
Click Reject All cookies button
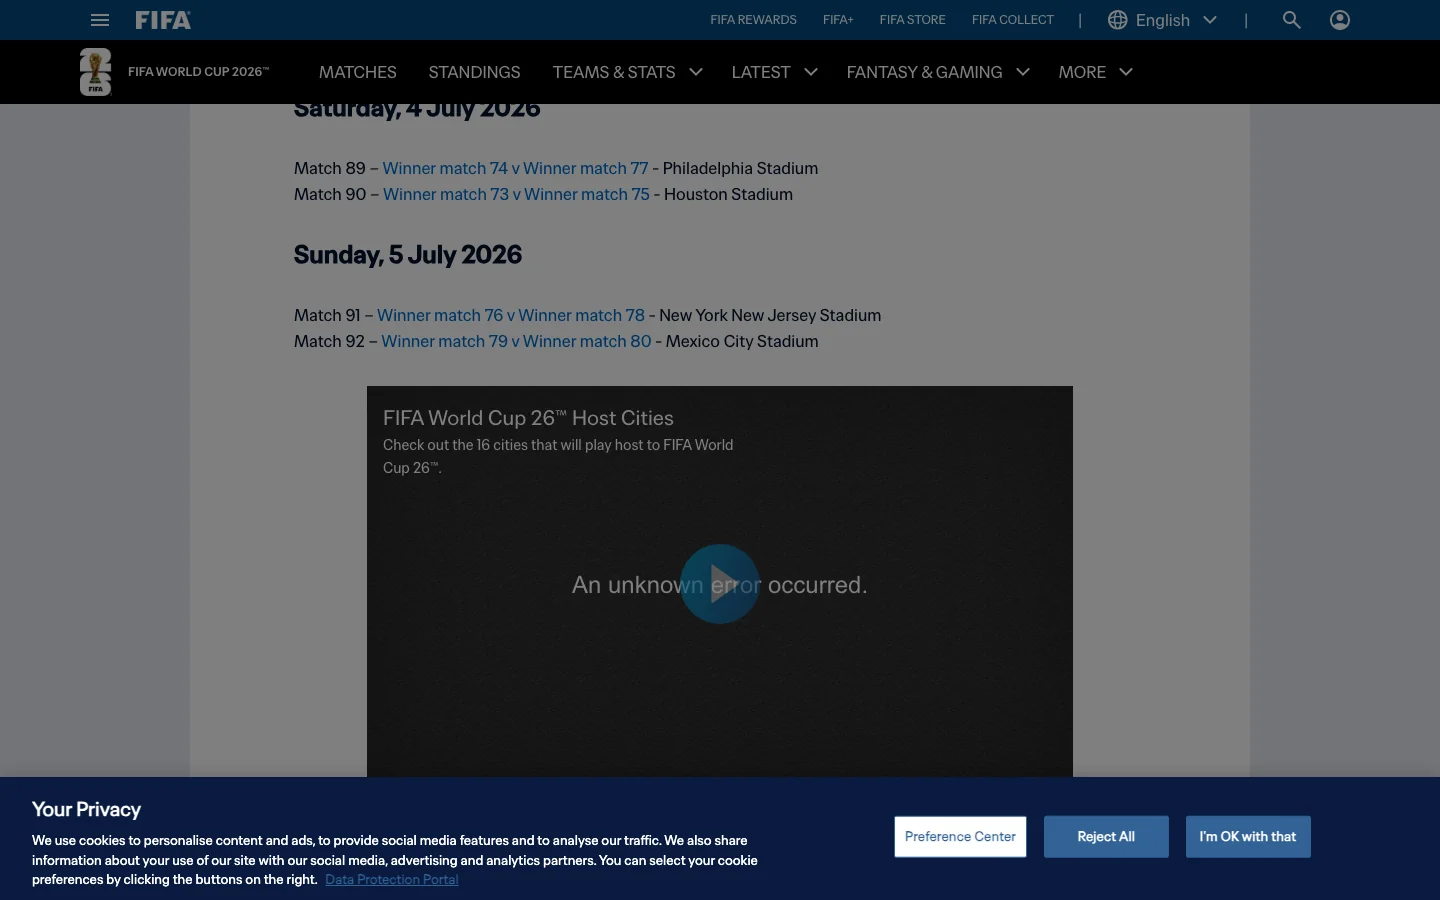click(1106, 836)
